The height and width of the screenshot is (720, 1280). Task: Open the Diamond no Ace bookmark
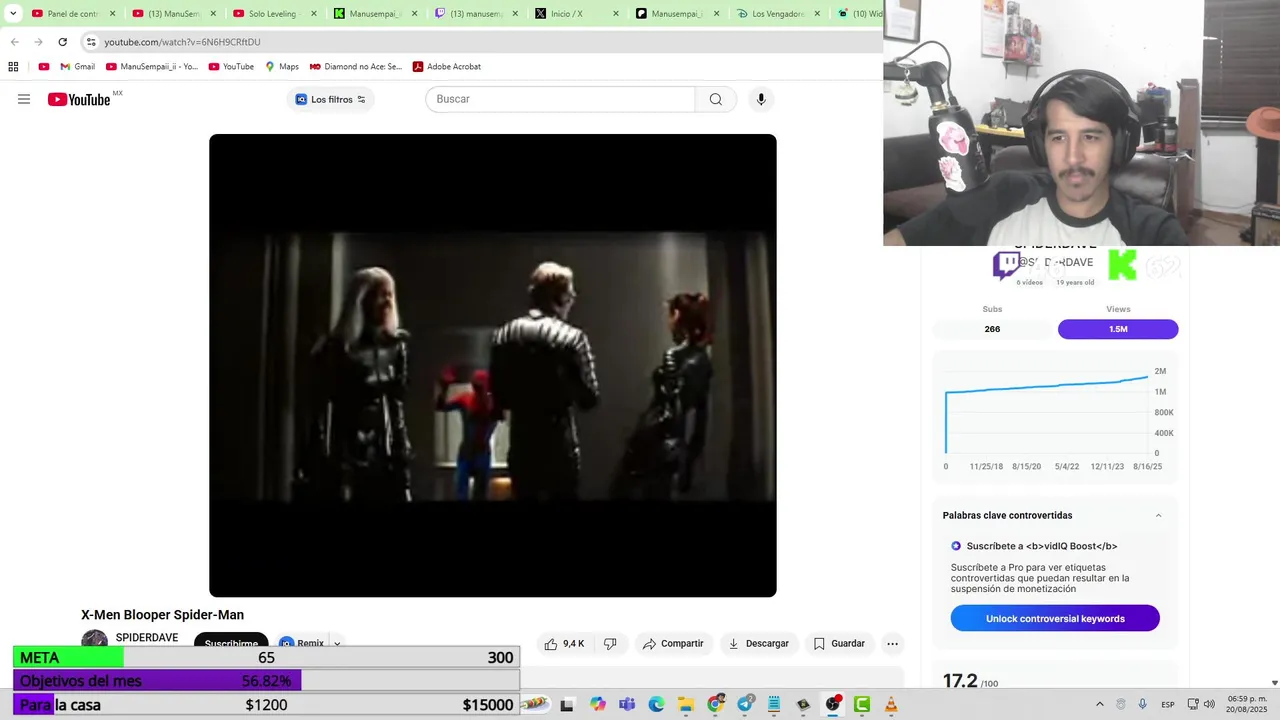tap(356, 67)
